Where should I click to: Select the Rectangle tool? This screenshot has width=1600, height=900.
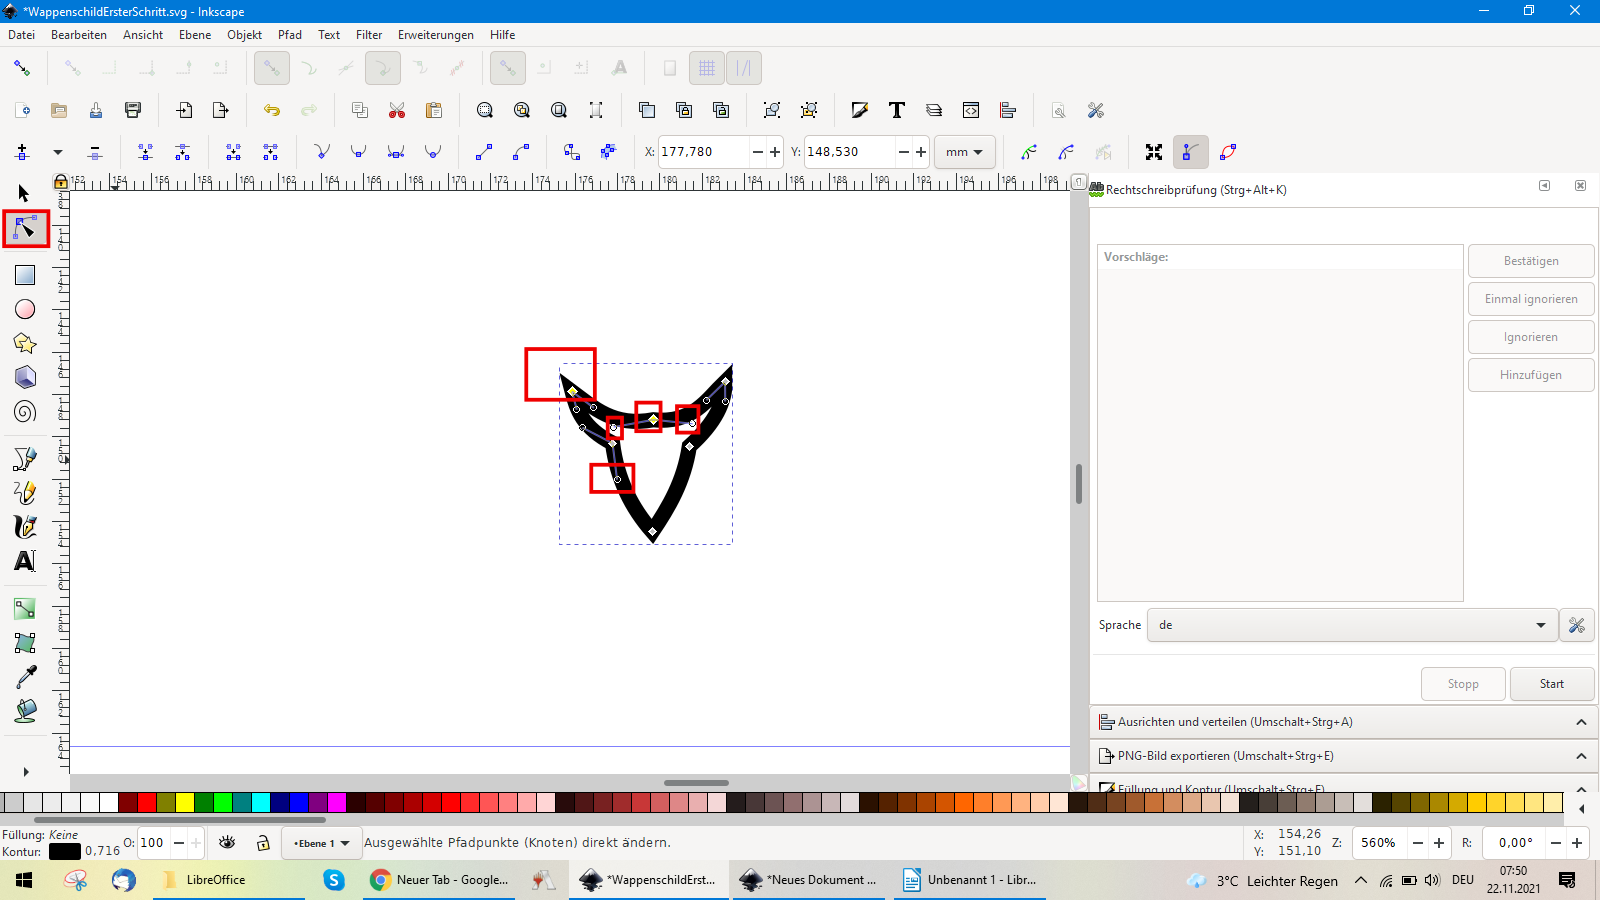[25, 275]
